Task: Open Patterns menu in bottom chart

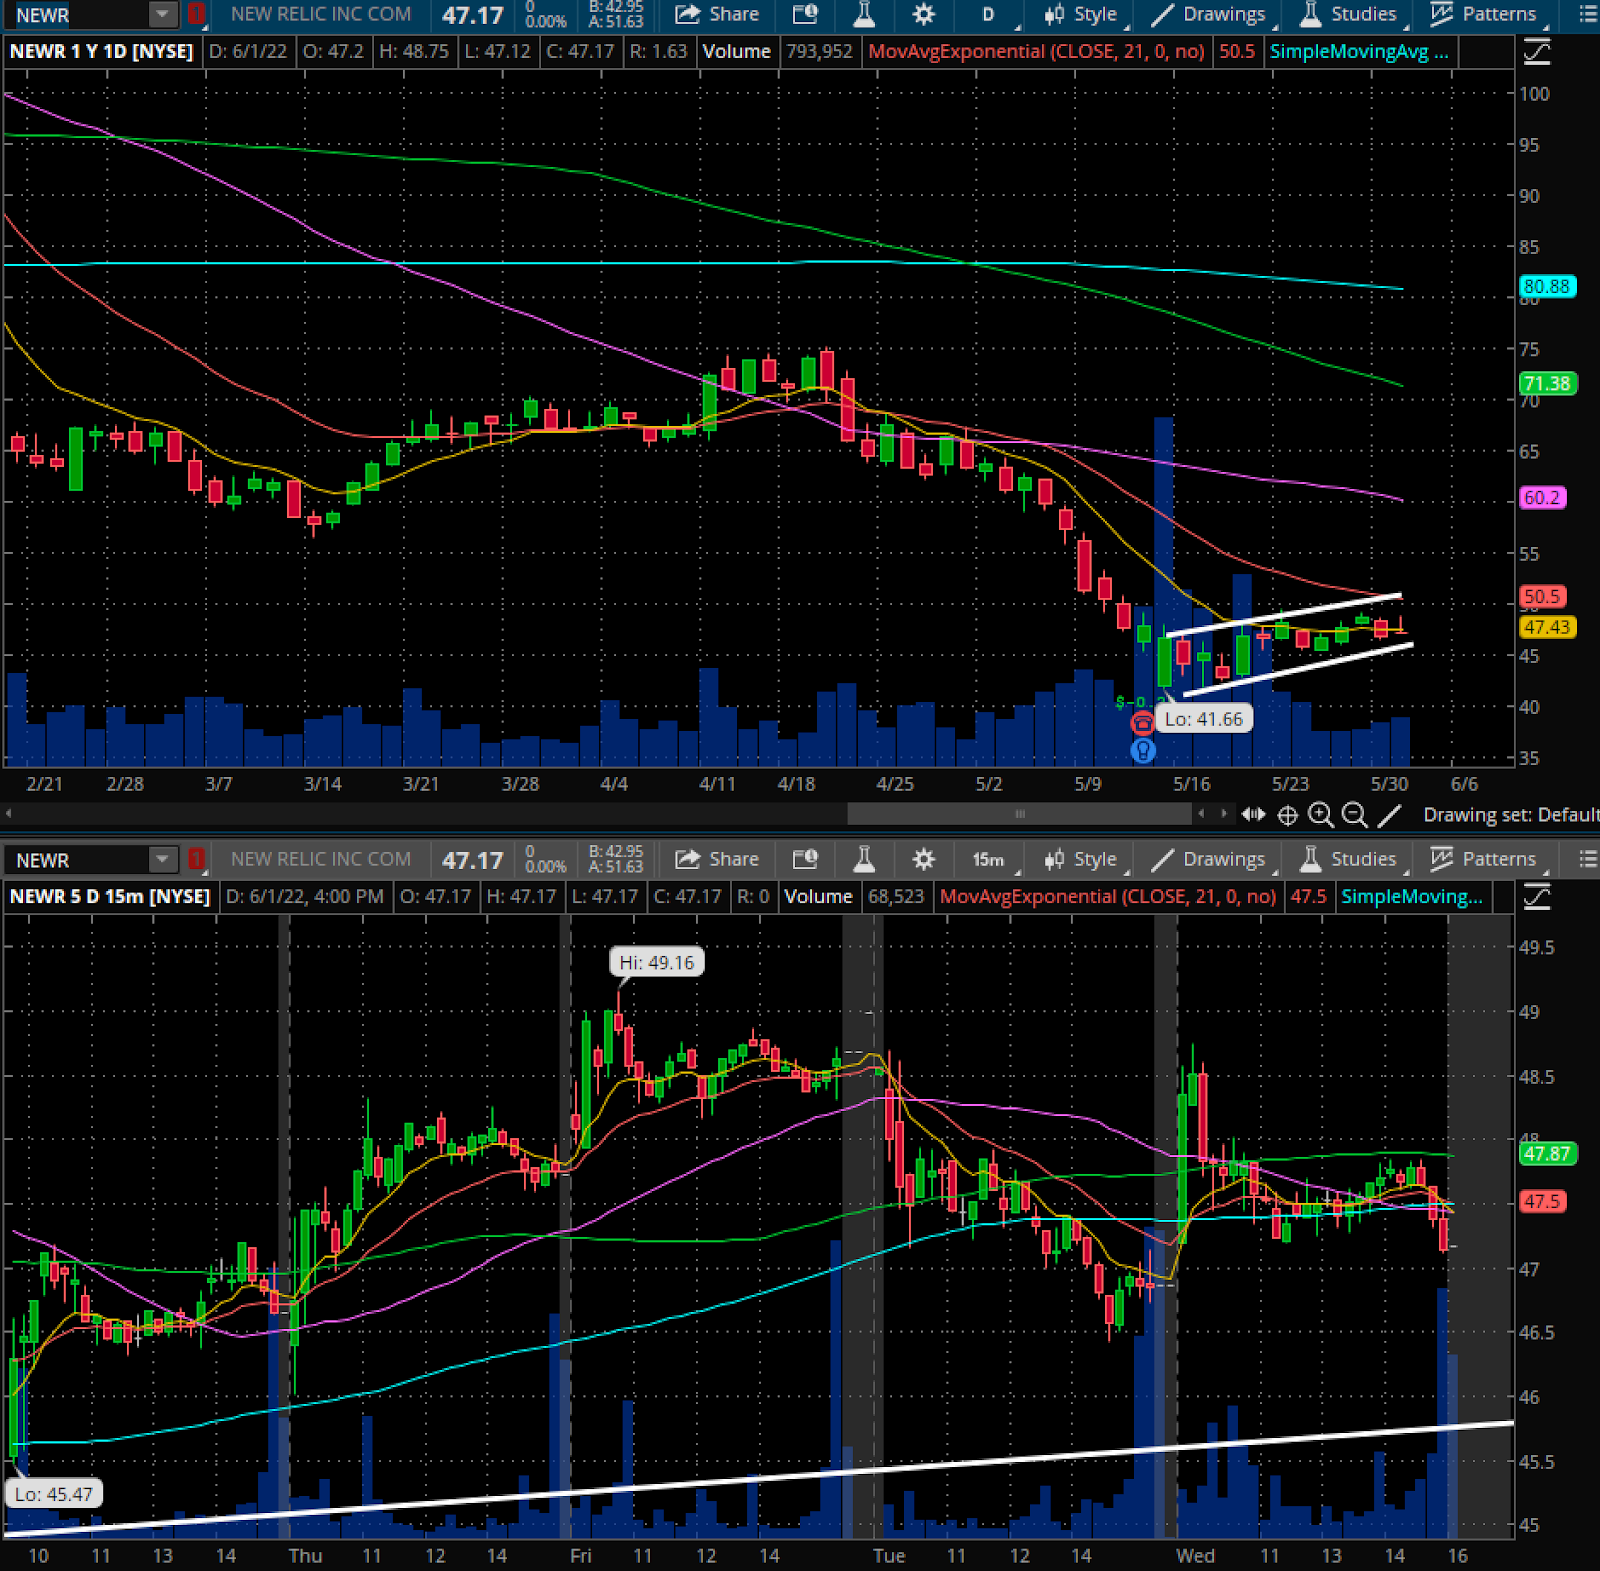Action: click(x=1484, y=859)
